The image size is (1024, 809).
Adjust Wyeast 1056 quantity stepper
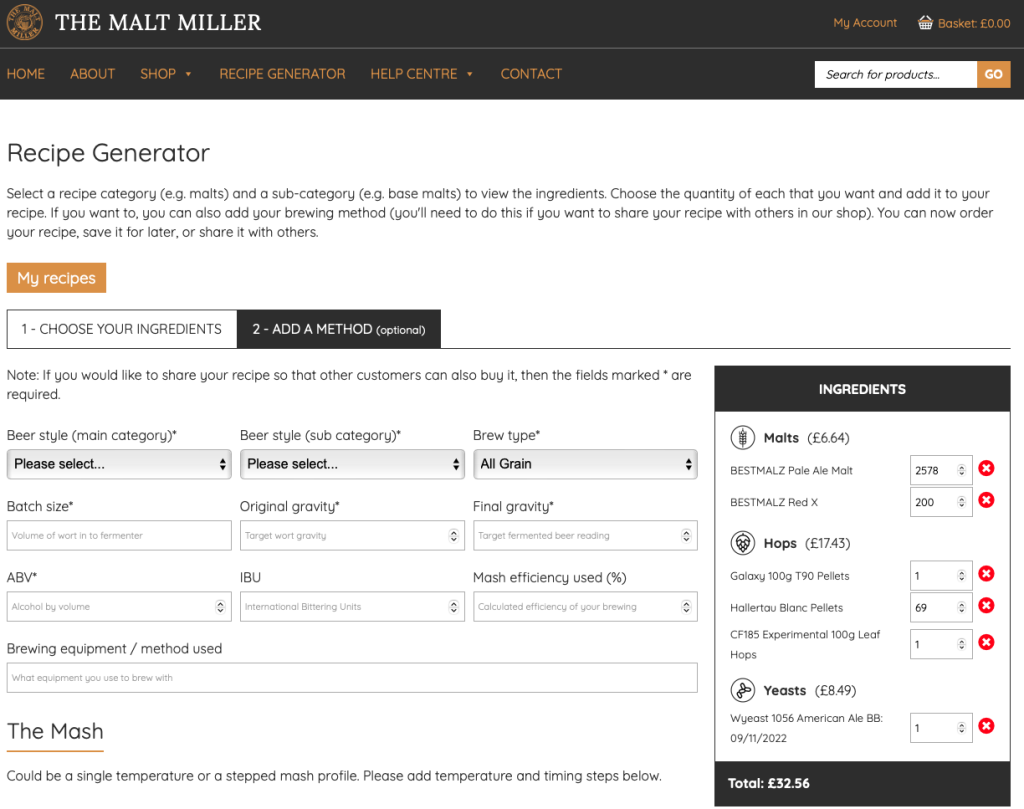pyautogui.click(x=961, y=728)
